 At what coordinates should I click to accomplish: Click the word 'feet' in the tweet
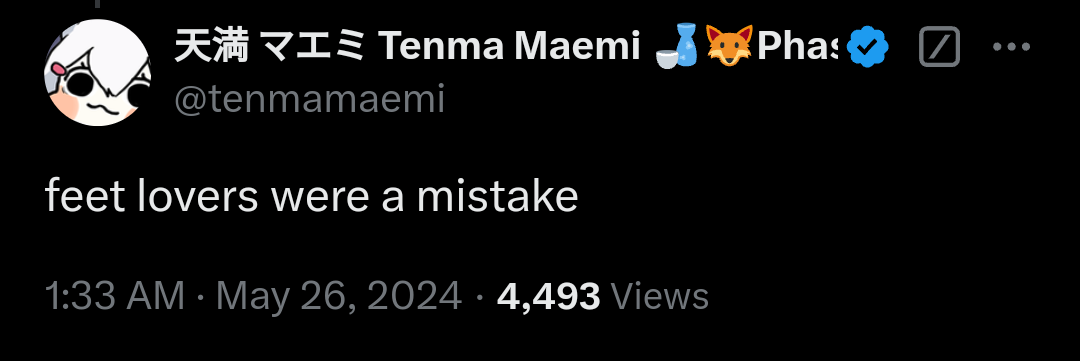pos(85,197)
